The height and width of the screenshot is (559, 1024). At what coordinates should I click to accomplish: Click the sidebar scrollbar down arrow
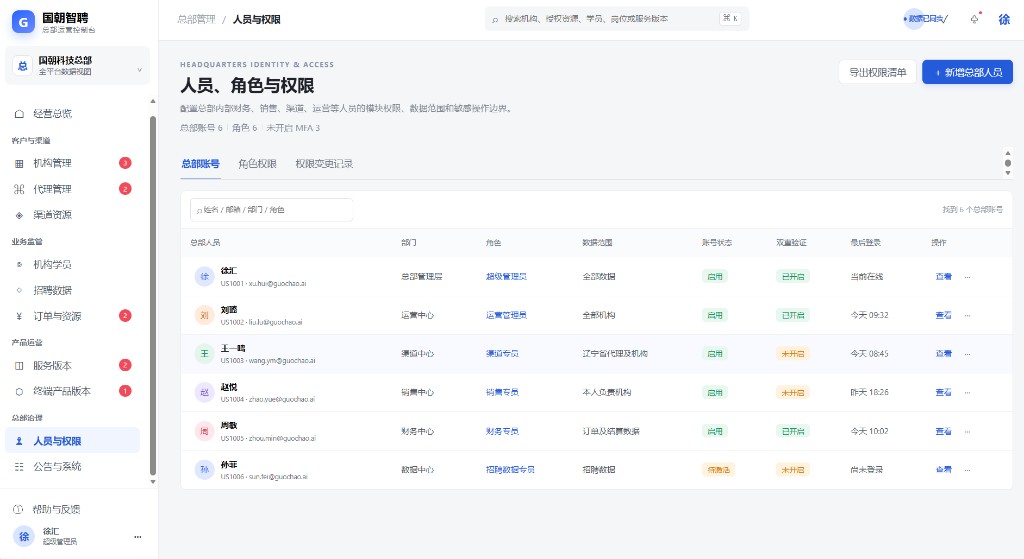click(x=153, y=482)
